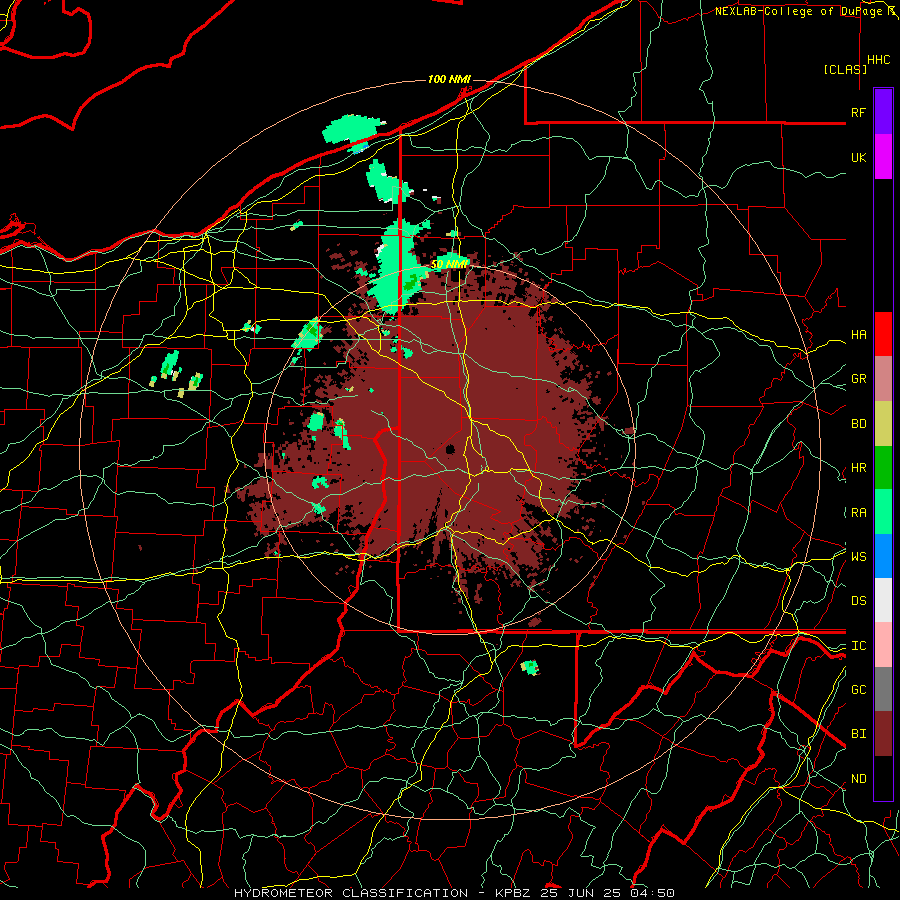Screen dimensions: 900x900
Task: Click the HR dark green legend swatch
Action: point(883,468)
